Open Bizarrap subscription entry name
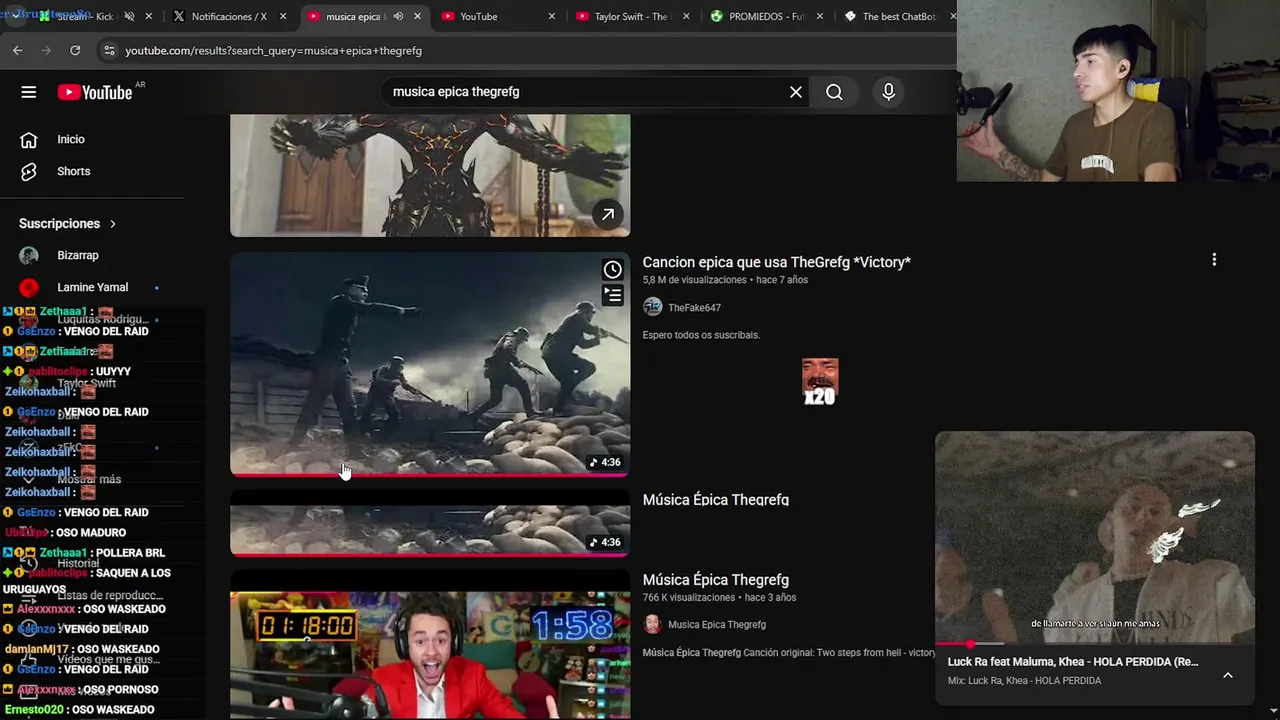 (78, 255)
